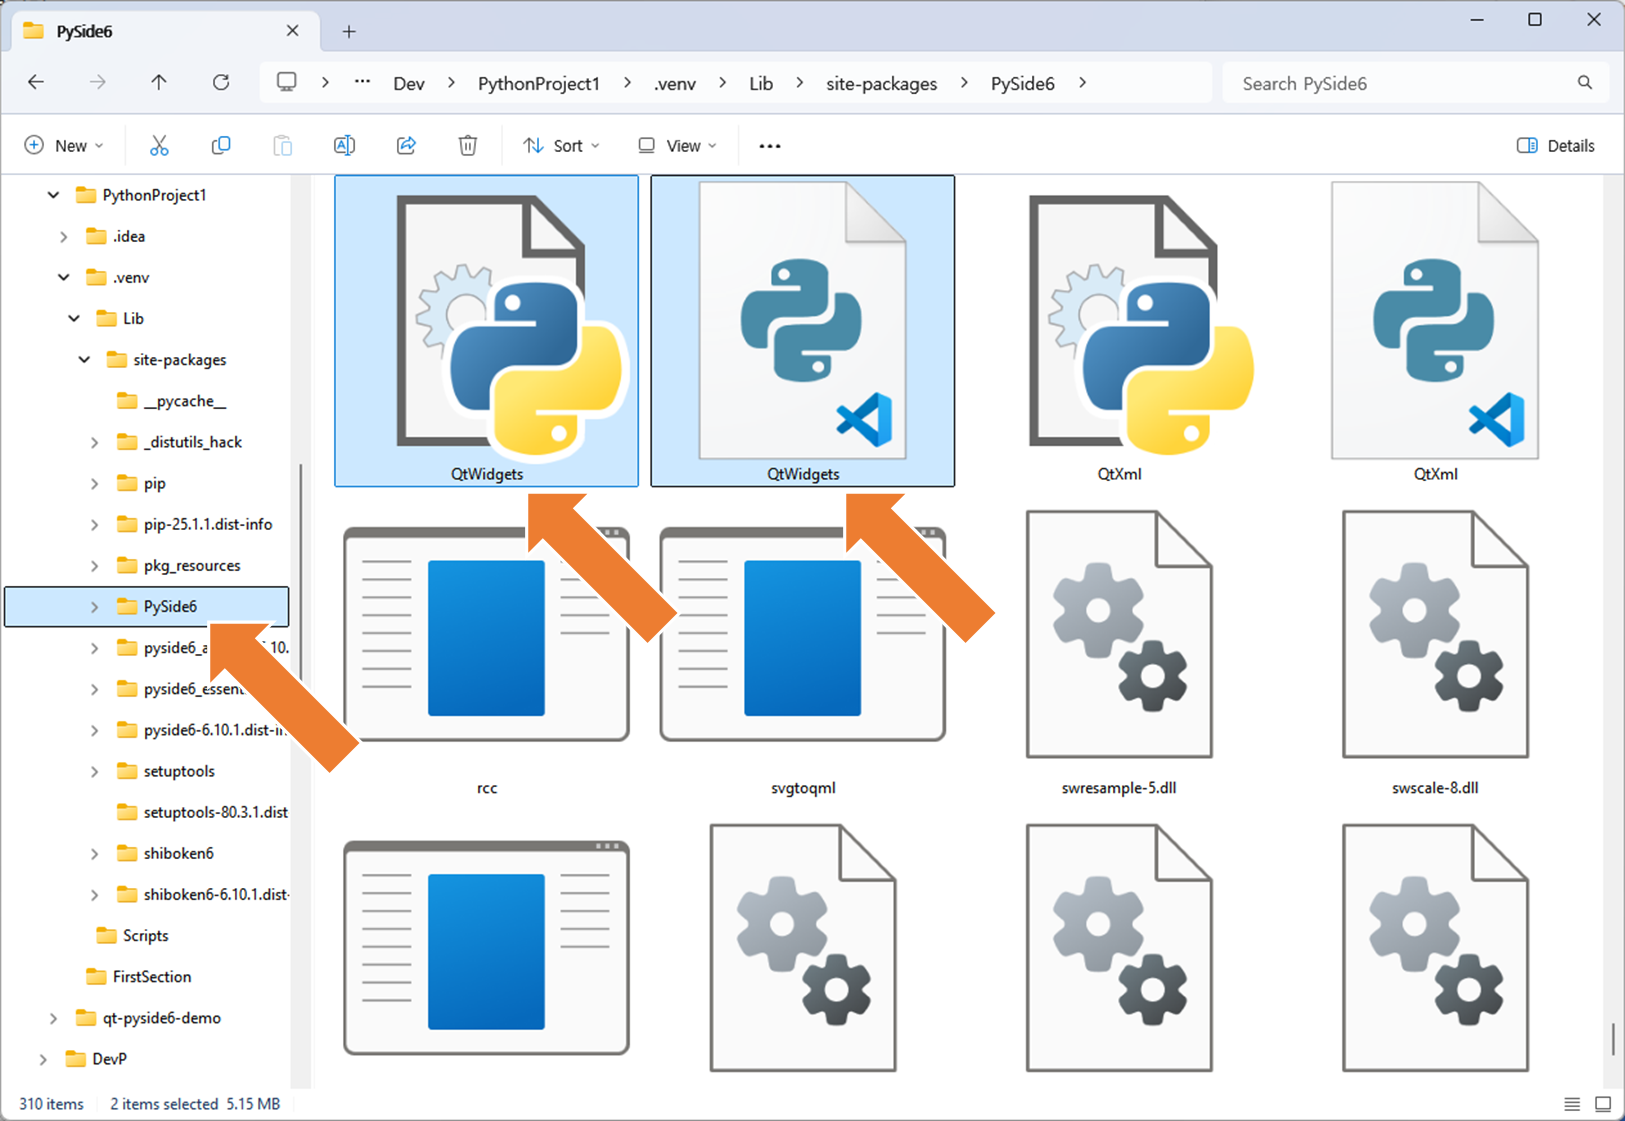Expand the chevron after PySide6 in breadcrumb

(1083, 83)
